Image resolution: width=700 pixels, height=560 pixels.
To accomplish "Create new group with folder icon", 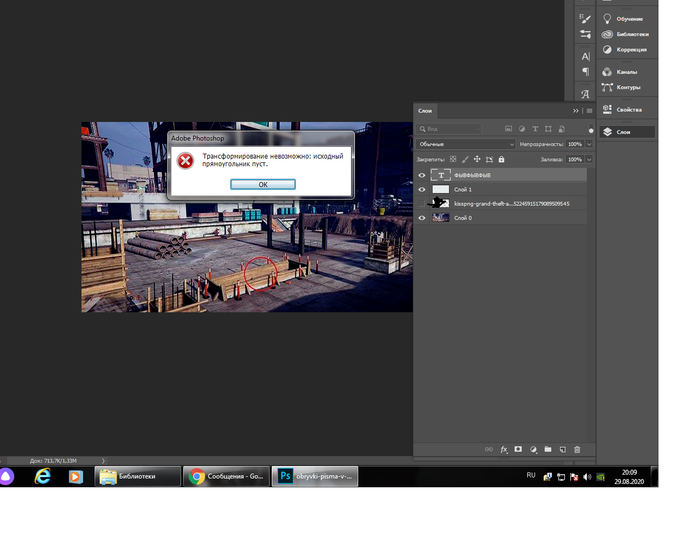I will click(548, 449).
